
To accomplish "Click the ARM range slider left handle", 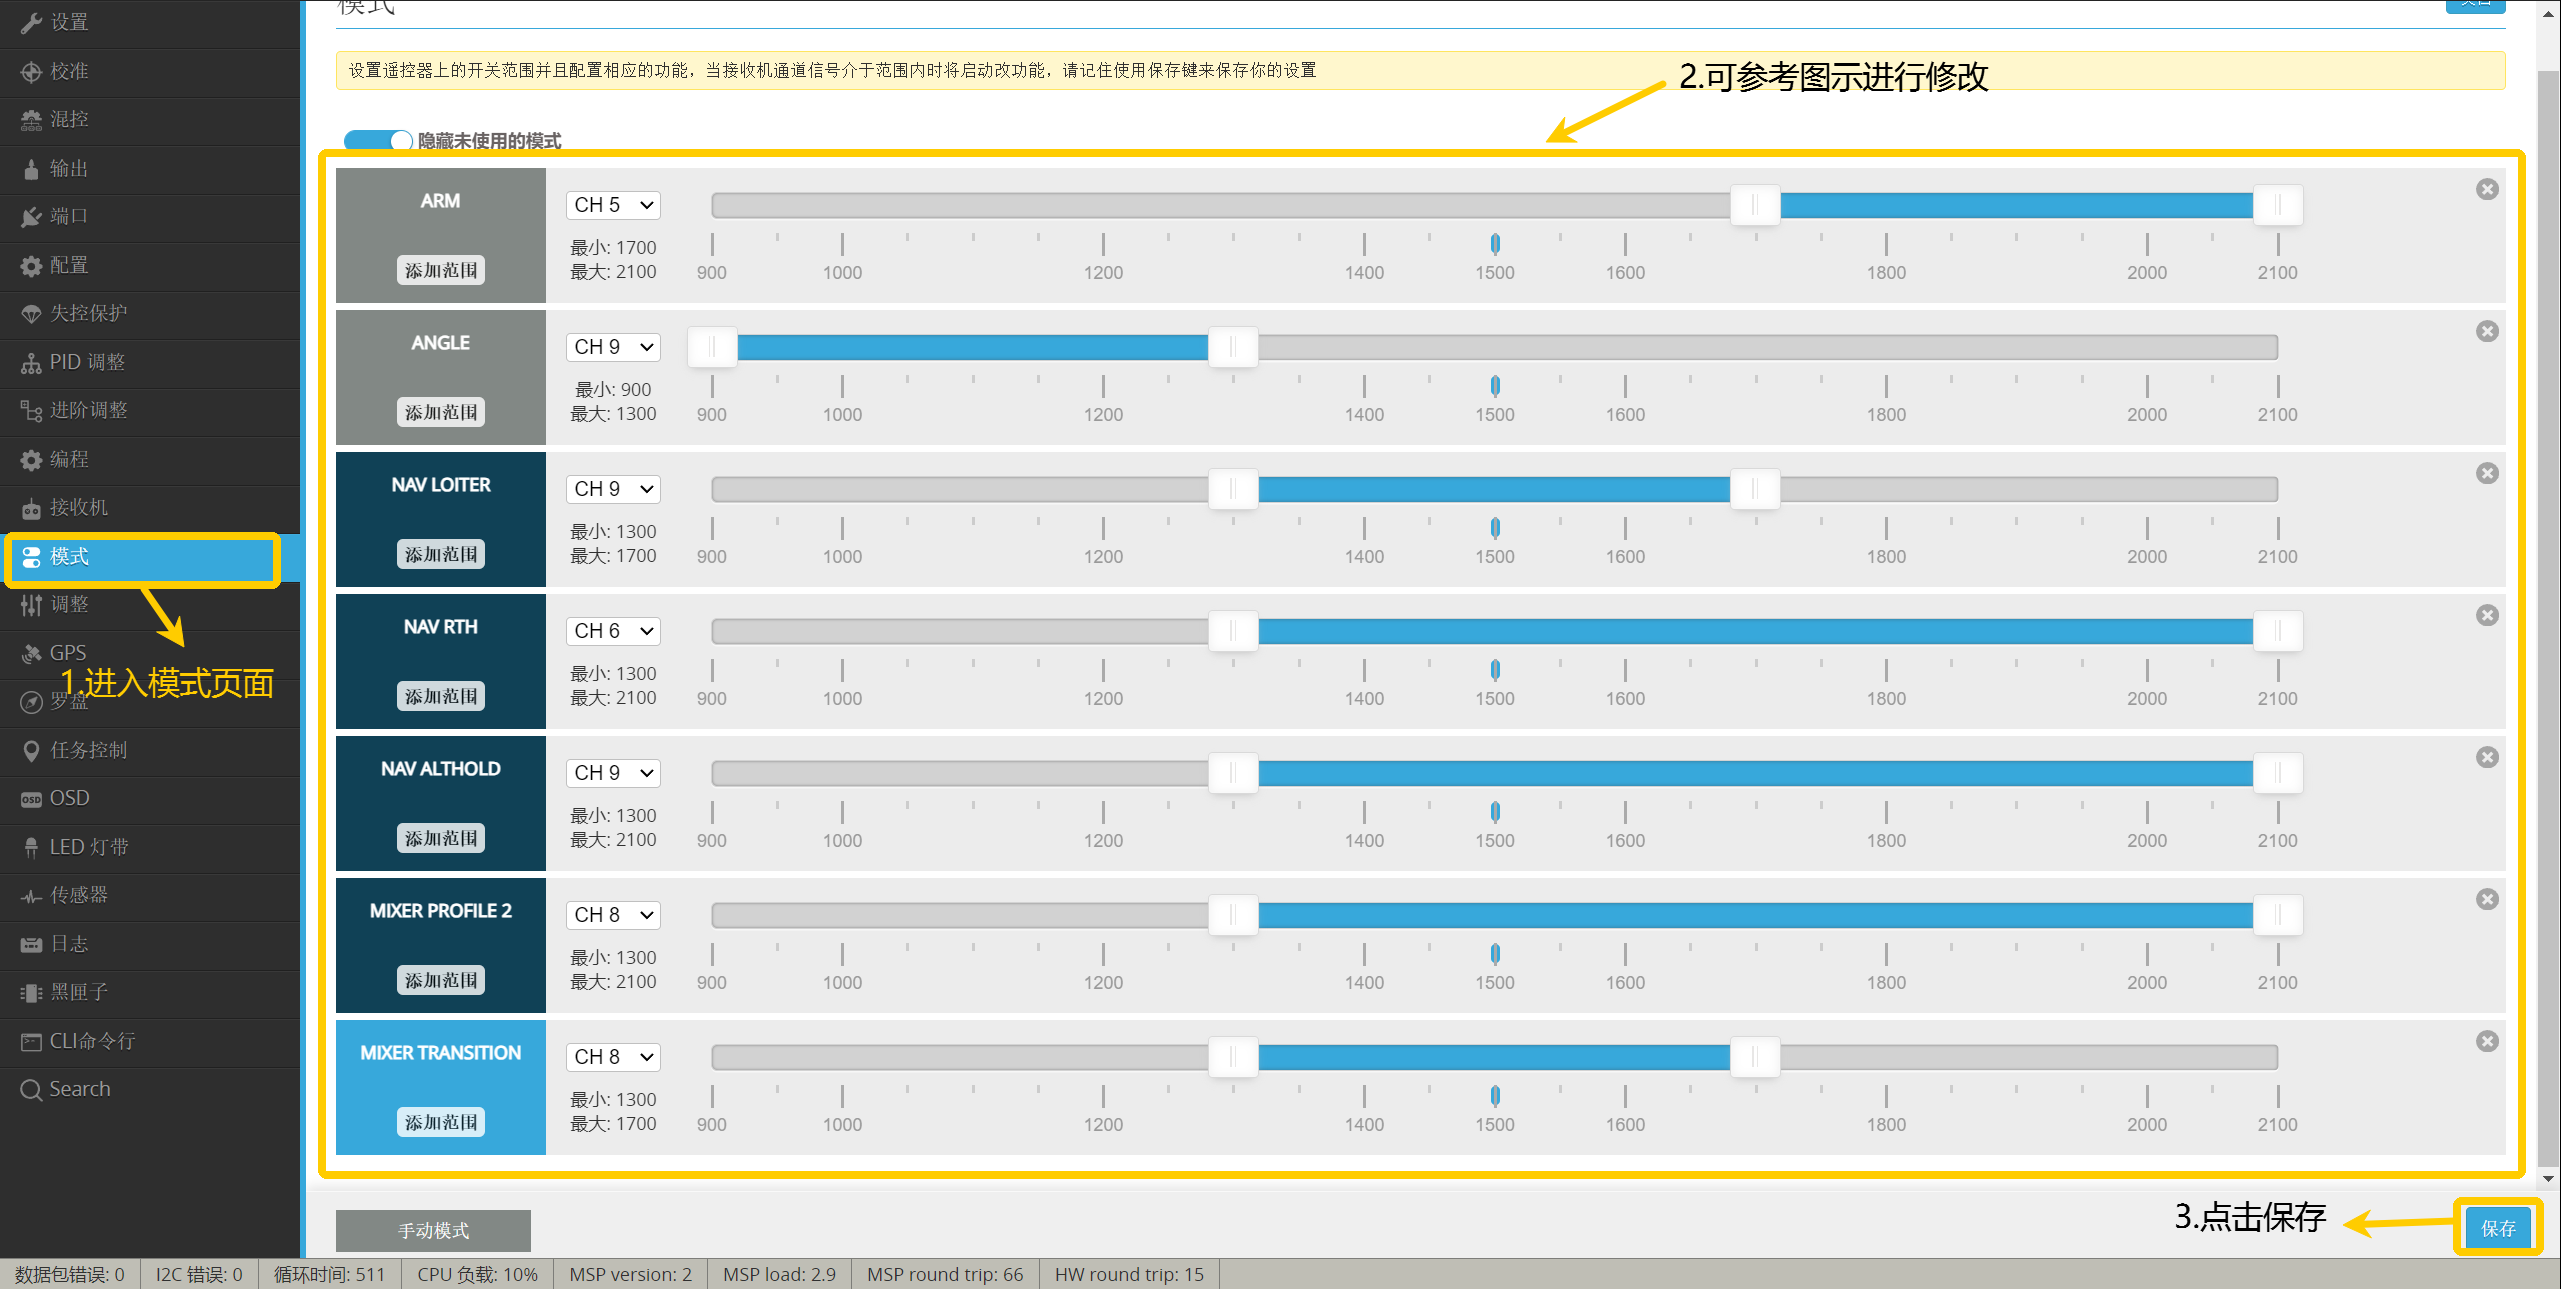I will (x=1754, y=205).
